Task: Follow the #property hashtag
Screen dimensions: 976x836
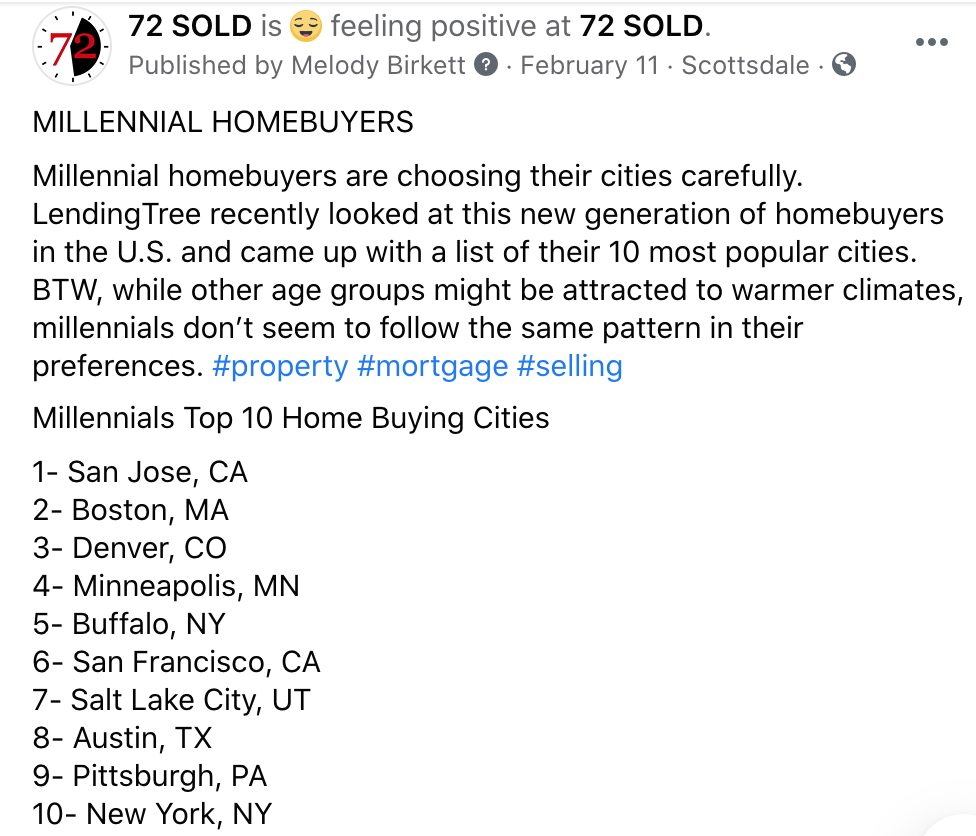Action: click(x=280, y=366)
